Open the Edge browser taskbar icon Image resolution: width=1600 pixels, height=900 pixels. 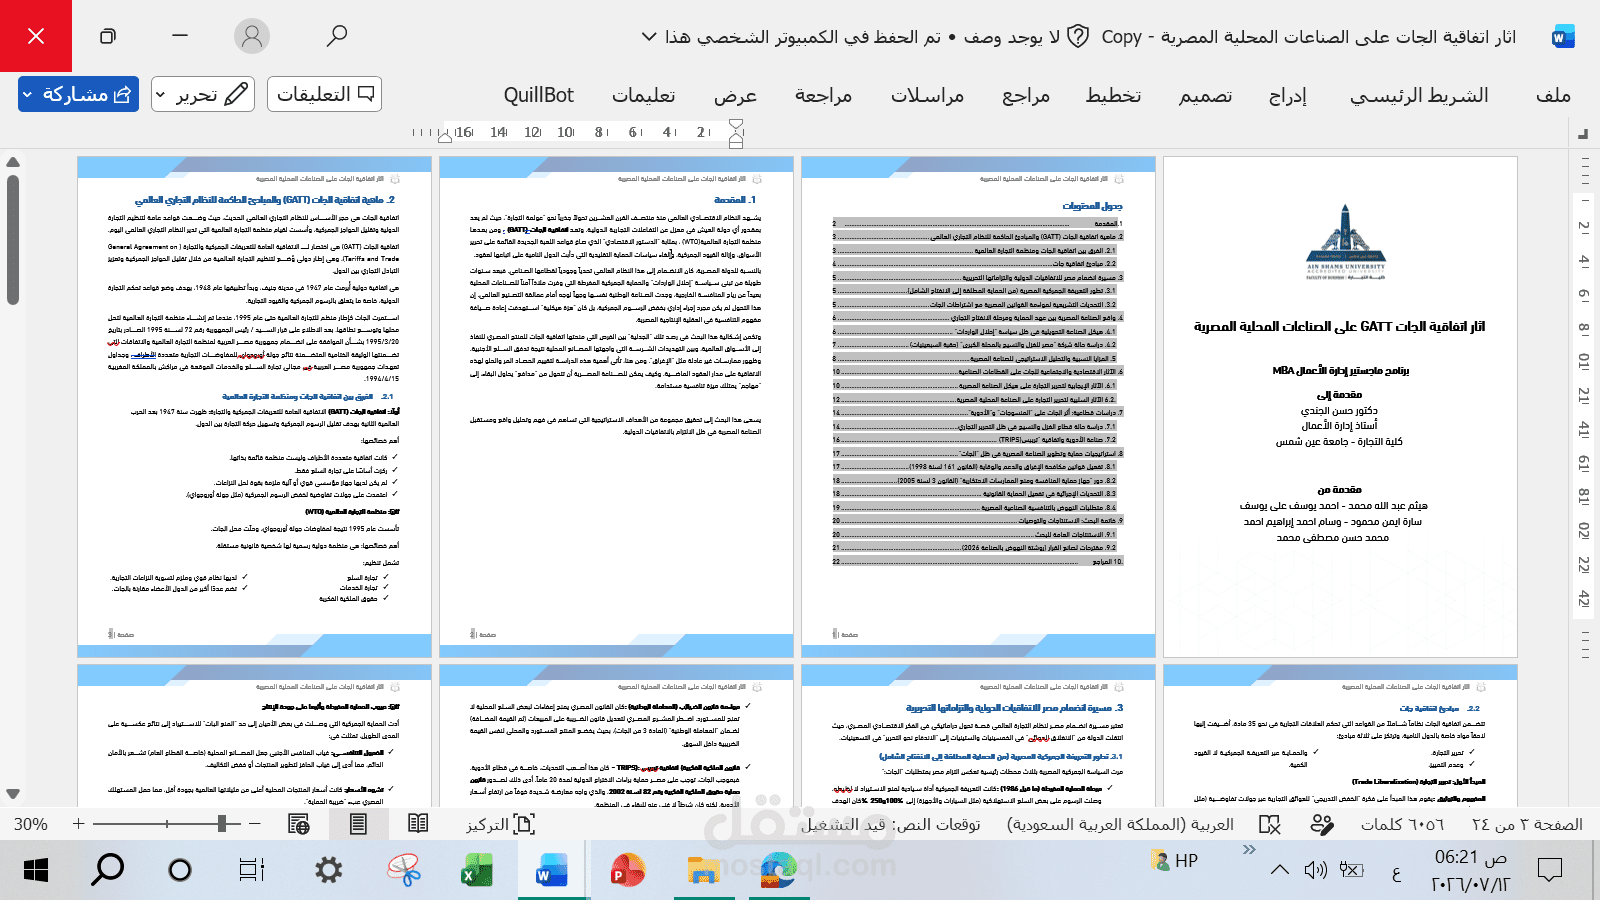pyautogui.click(x=778, y=870)
